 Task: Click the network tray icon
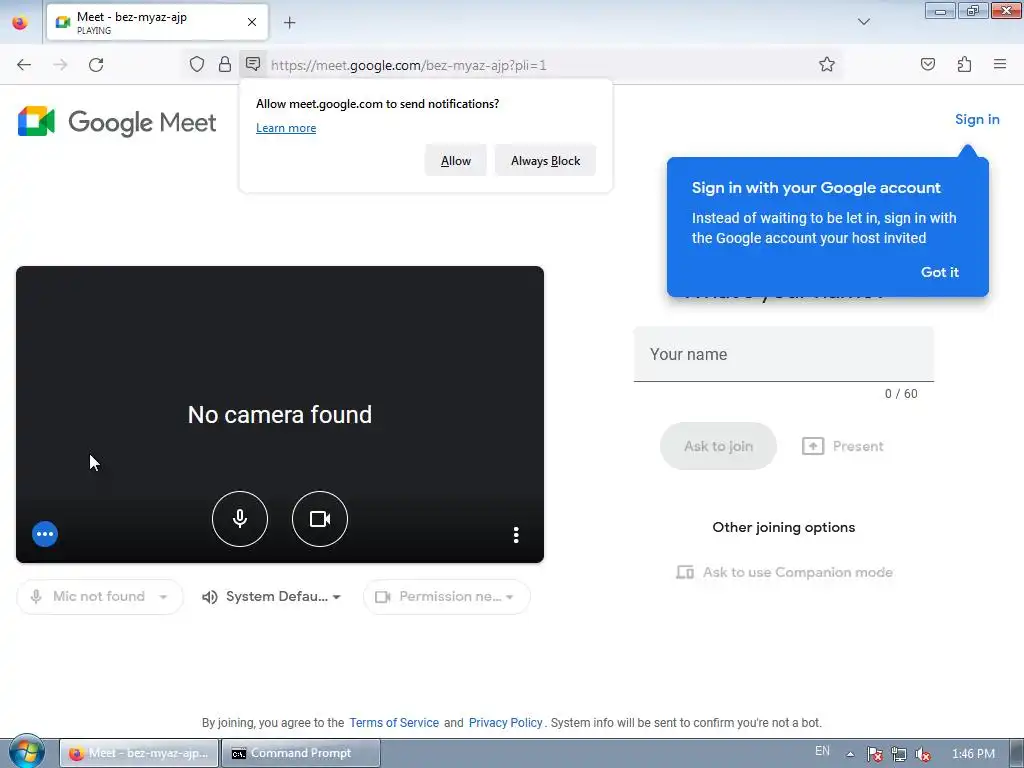tap(899, 754)
